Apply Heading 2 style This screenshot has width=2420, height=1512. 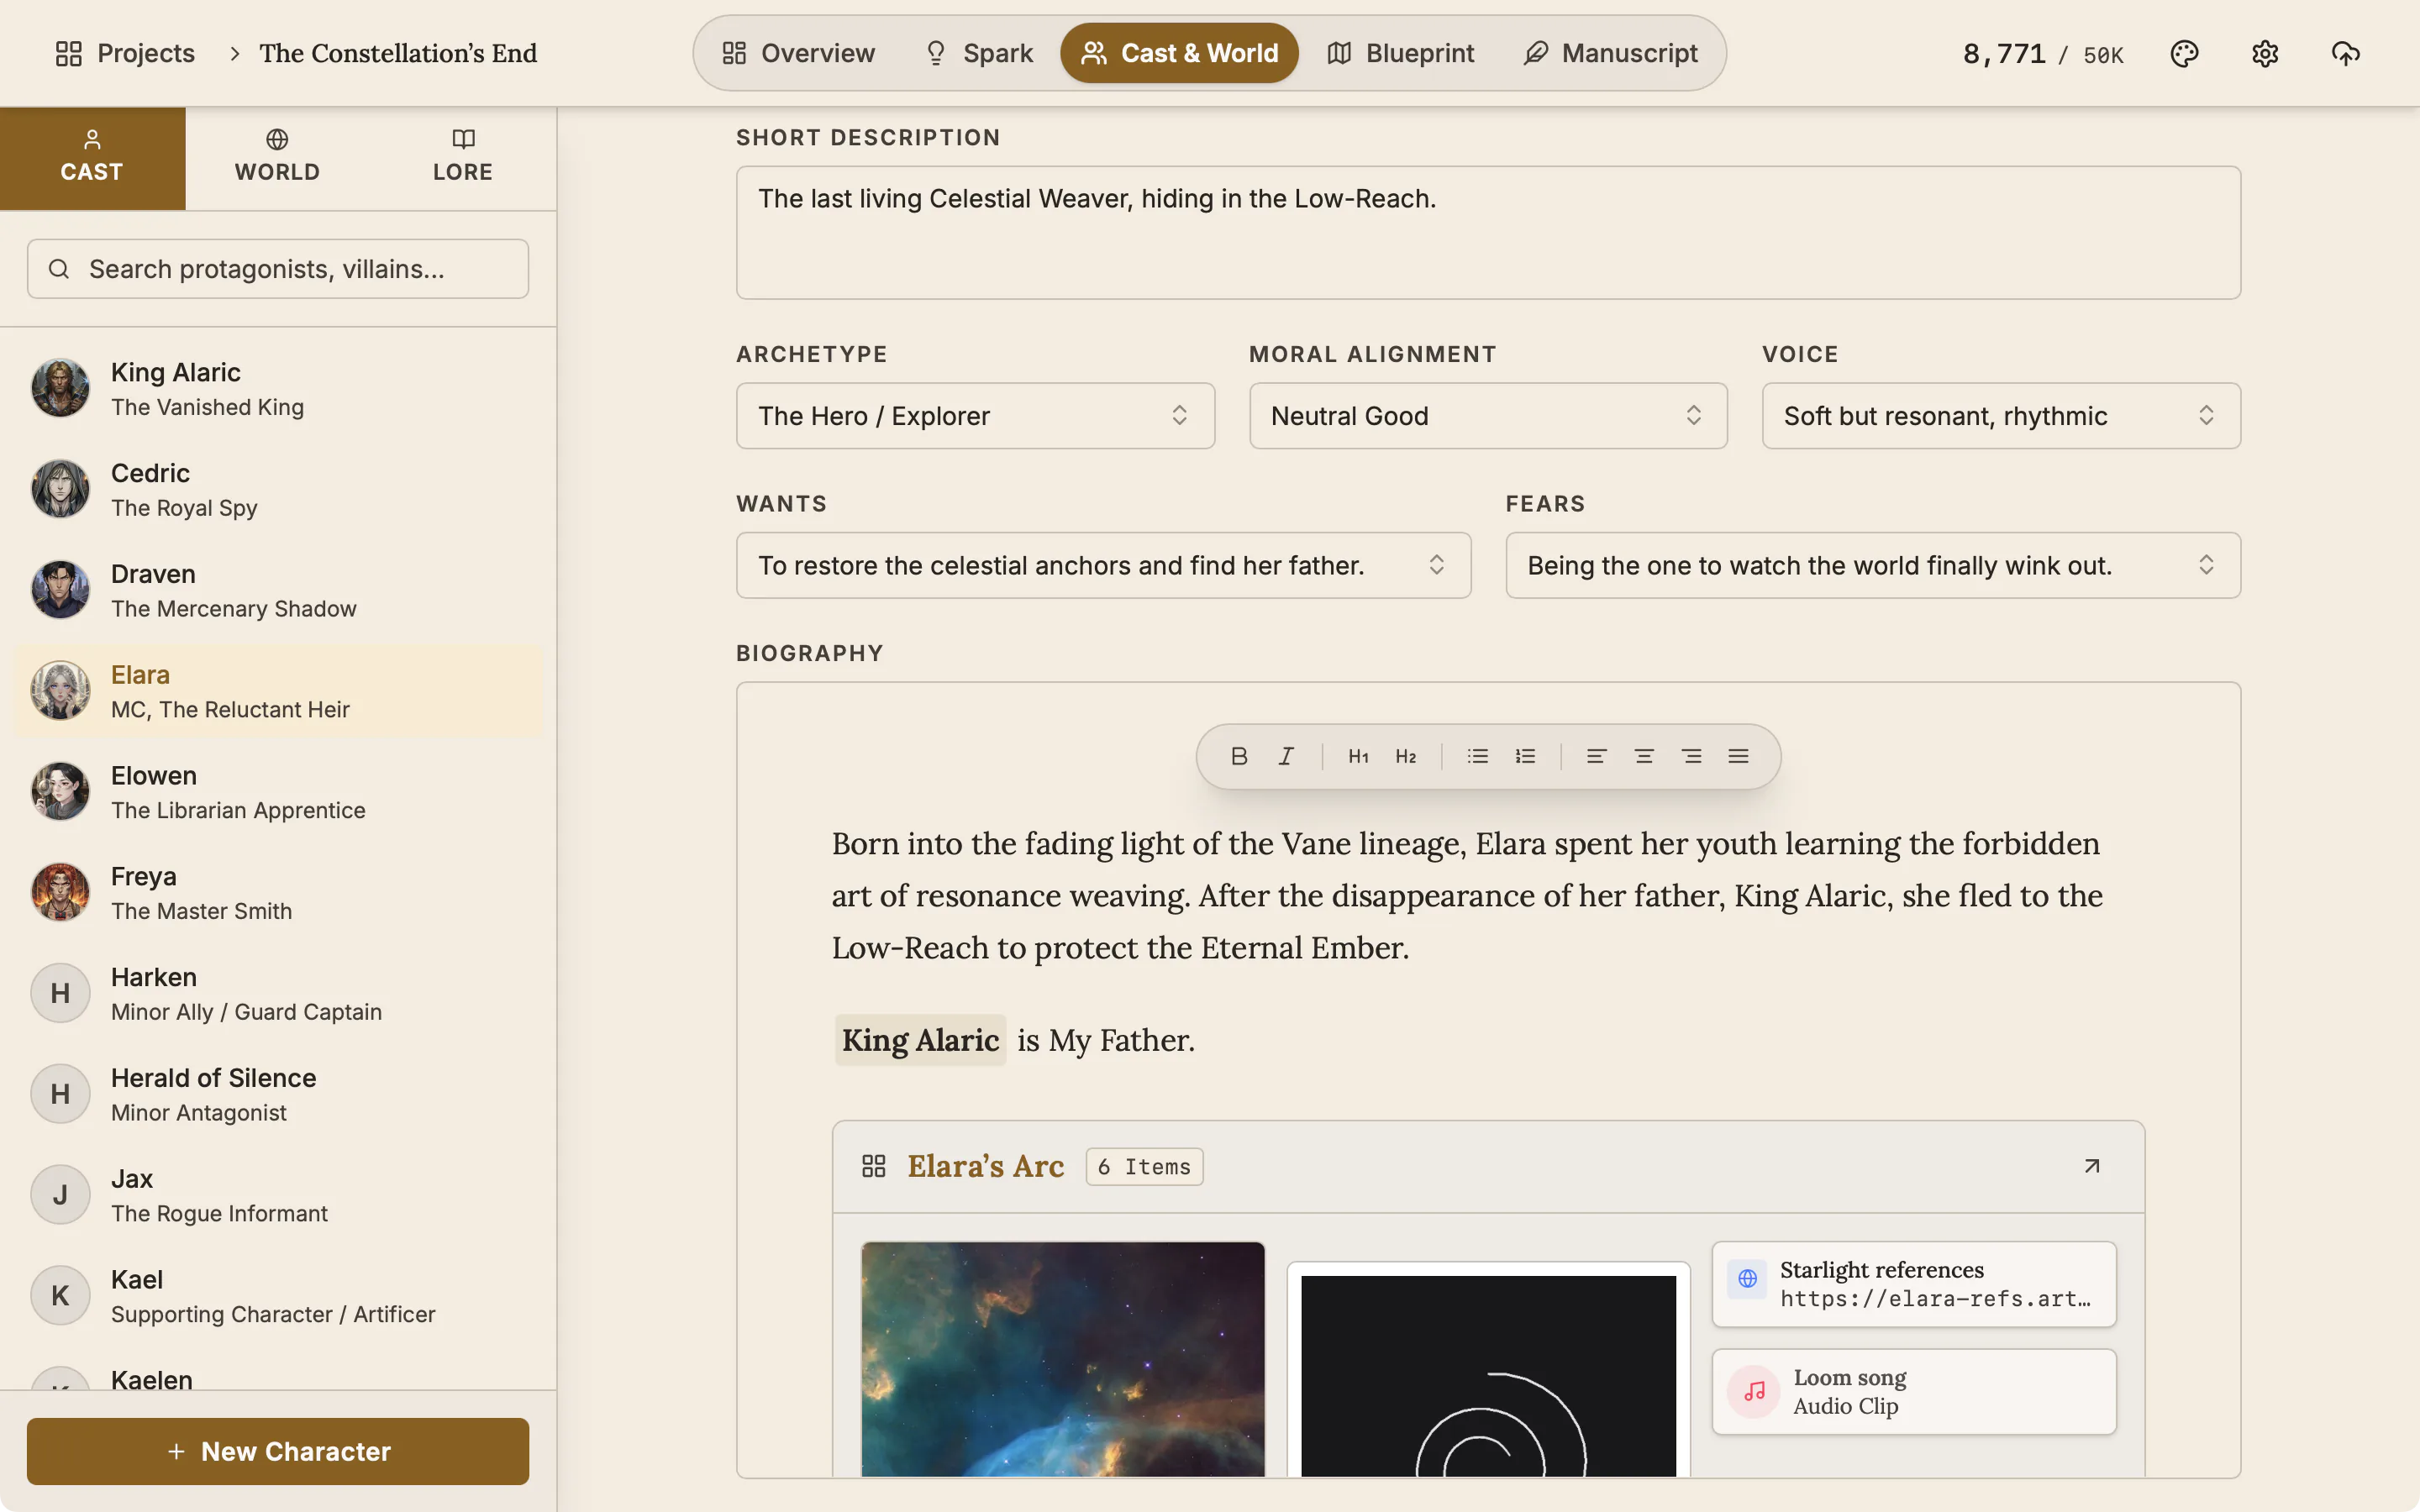click(x=1406, y=756)
